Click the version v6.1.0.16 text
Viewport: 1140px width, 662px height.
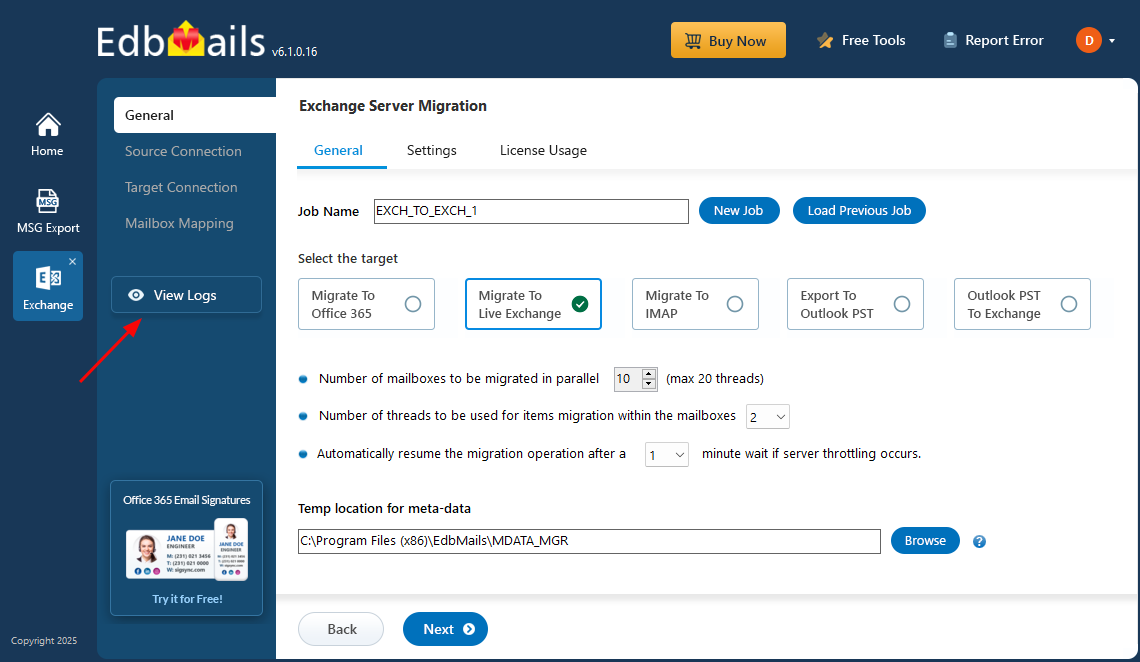294,52
